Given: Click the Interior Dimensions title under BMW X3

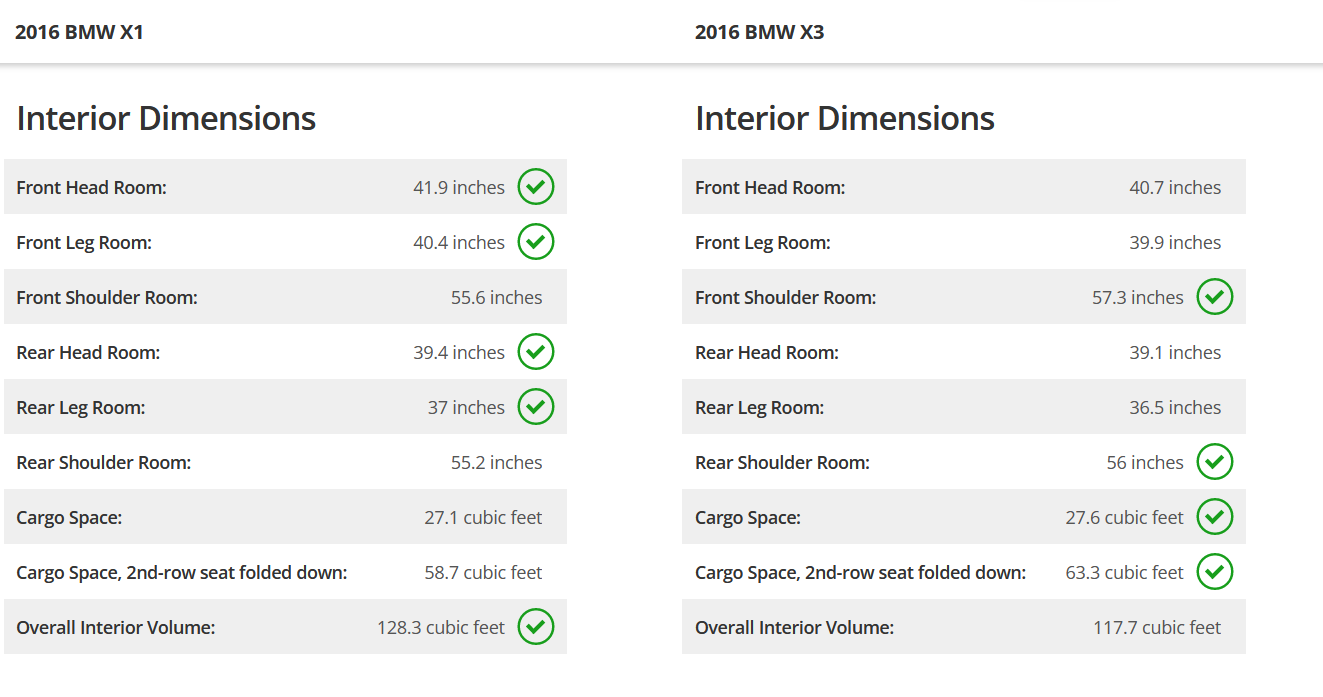Looking at the screenshot, I should point(845,118).
